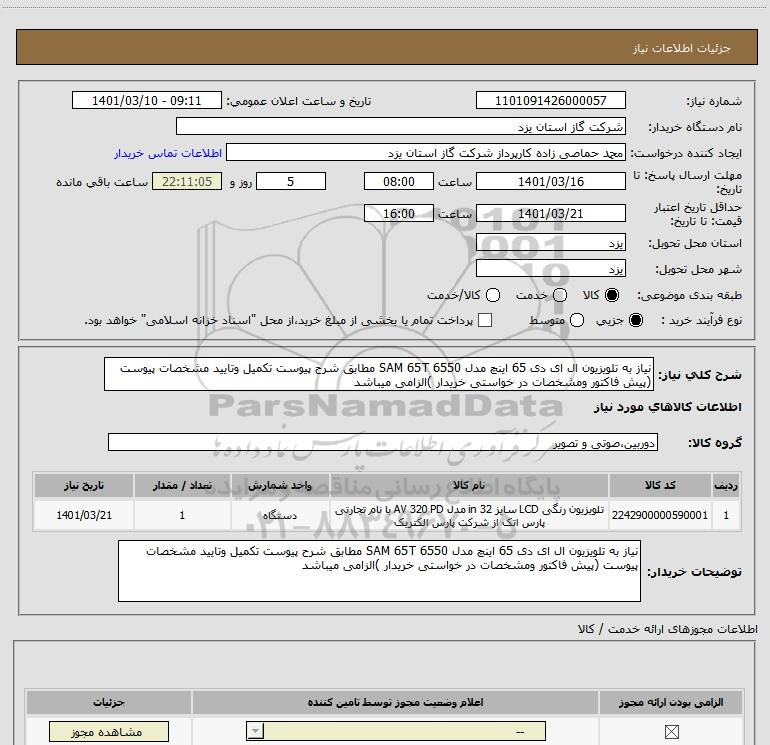770x745 pixels.
Task: Click the buyer name field شرکت گاز استان یزد
Action: 401,127
